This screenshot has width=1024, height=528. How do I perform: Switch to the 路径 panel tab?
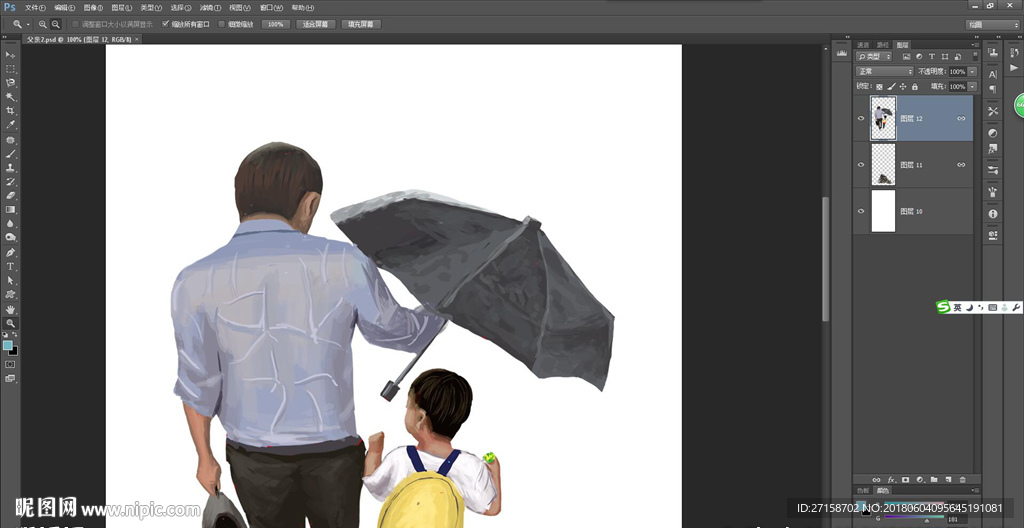click(882, 44)
